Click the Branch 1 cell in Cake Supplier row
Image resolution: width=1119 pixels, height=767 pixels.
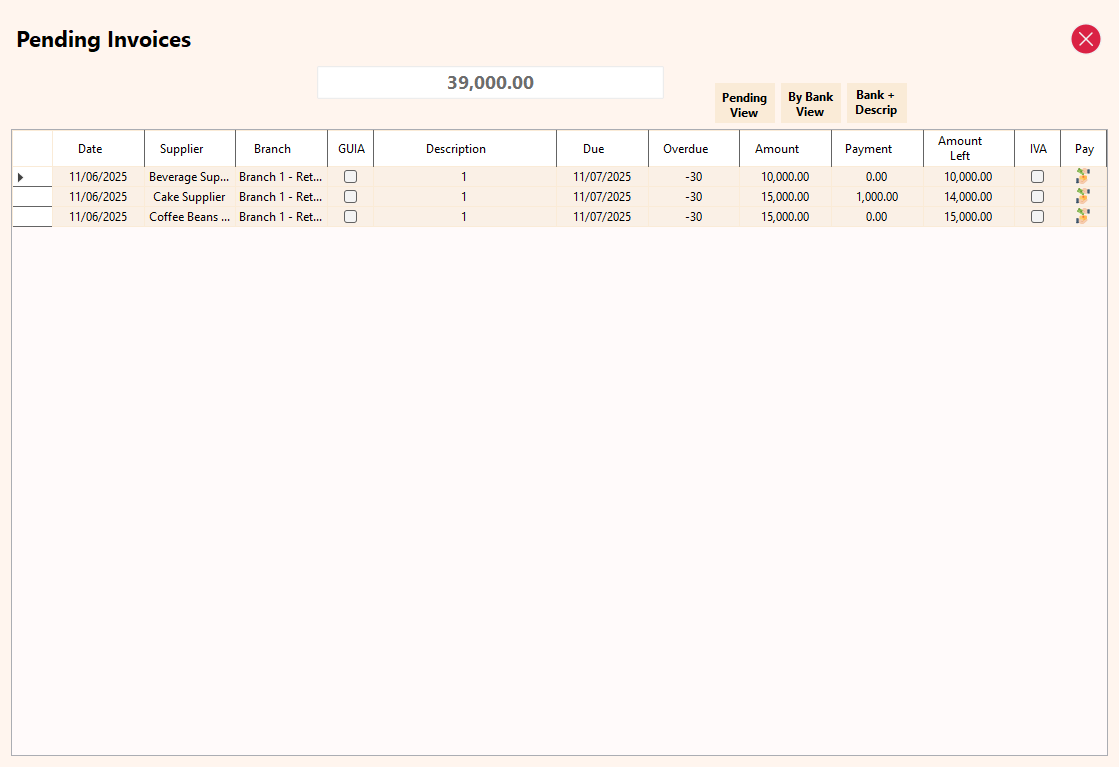pos(280,197)
